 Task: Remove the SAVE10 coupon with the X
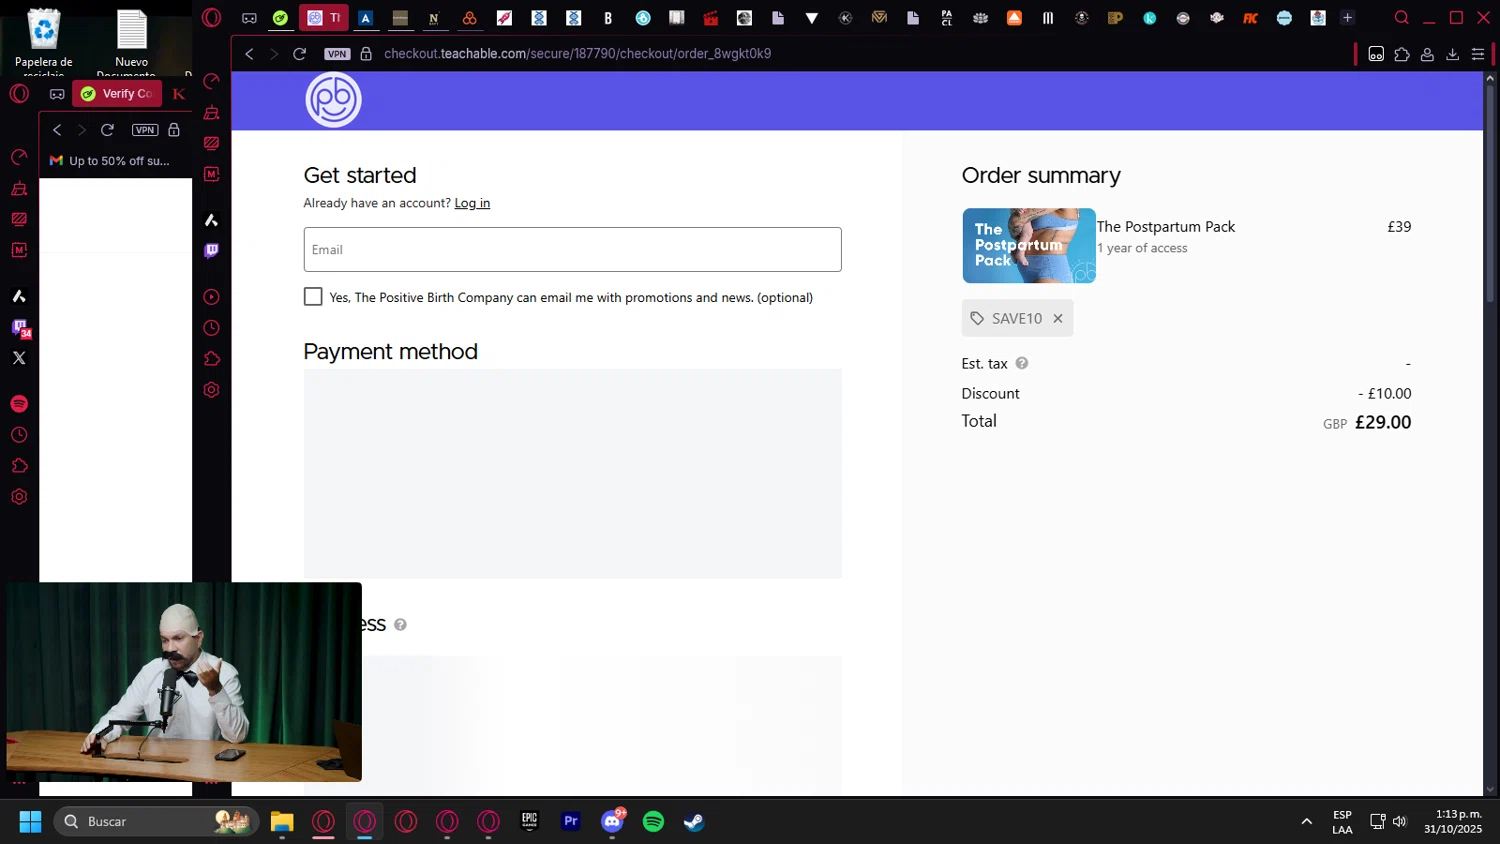click(1057, 319)
